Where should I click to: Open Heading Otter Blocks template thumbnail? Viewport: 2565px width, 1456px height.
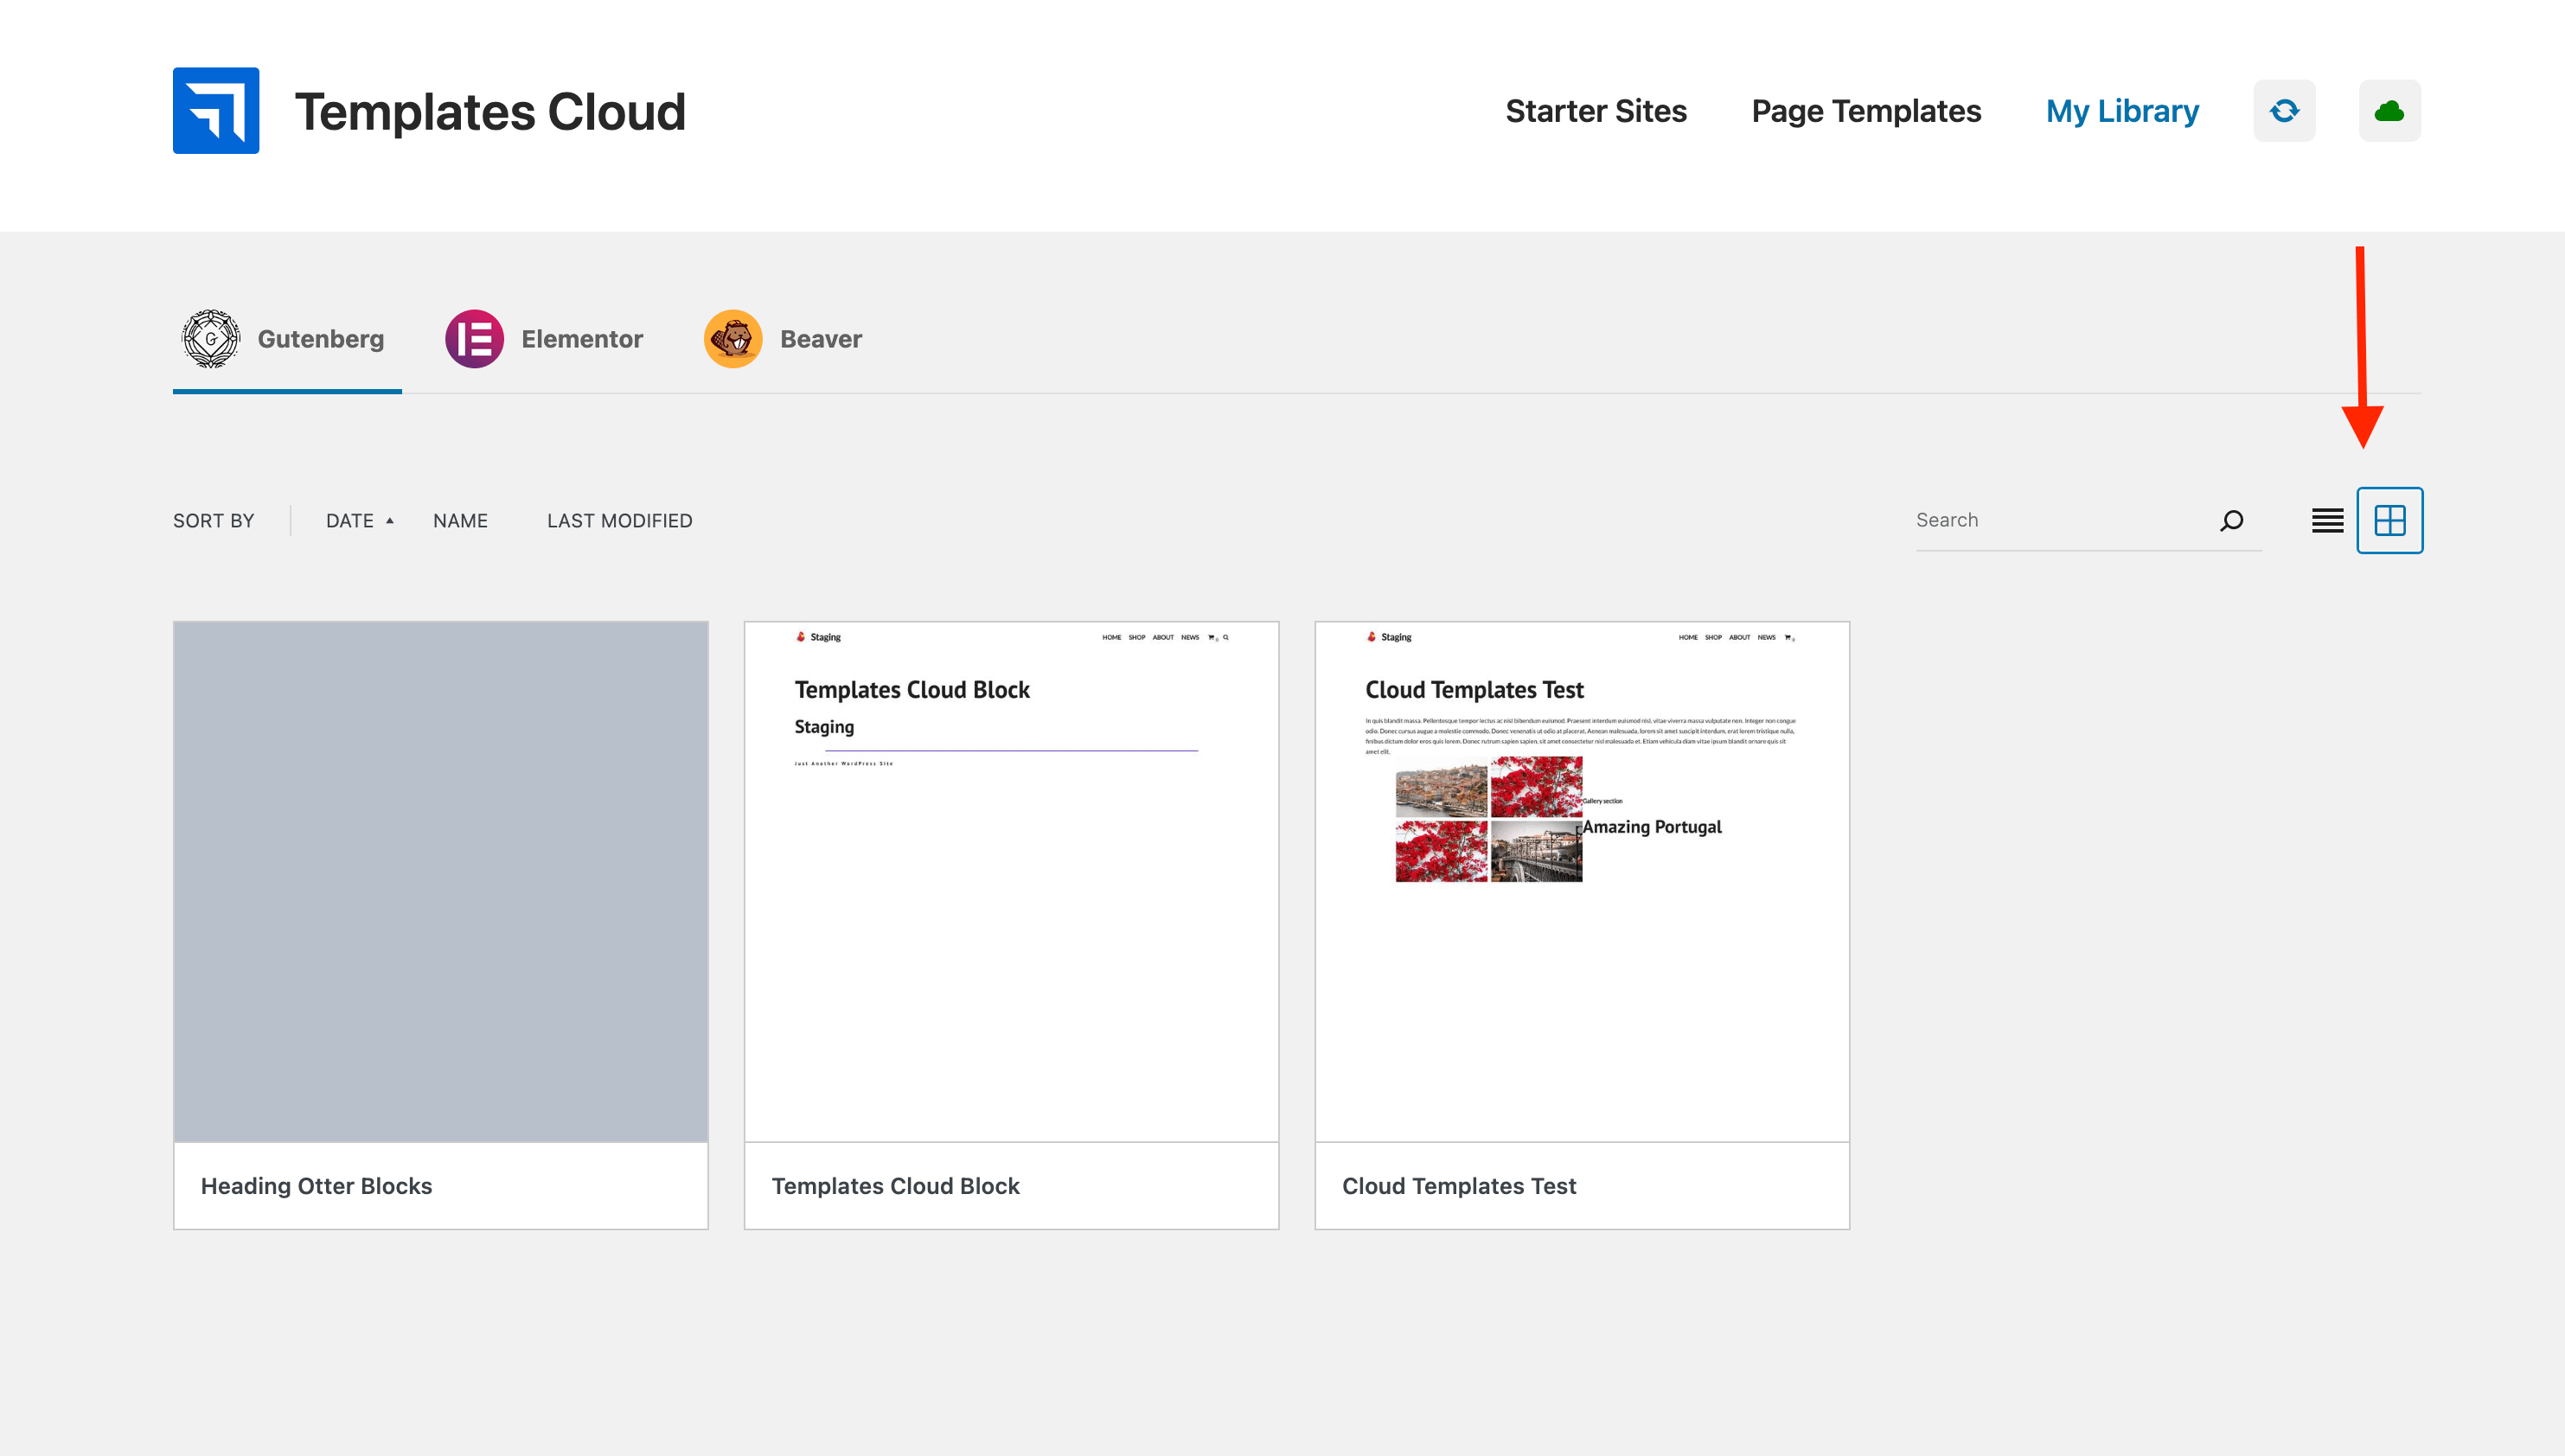[441, 881]
